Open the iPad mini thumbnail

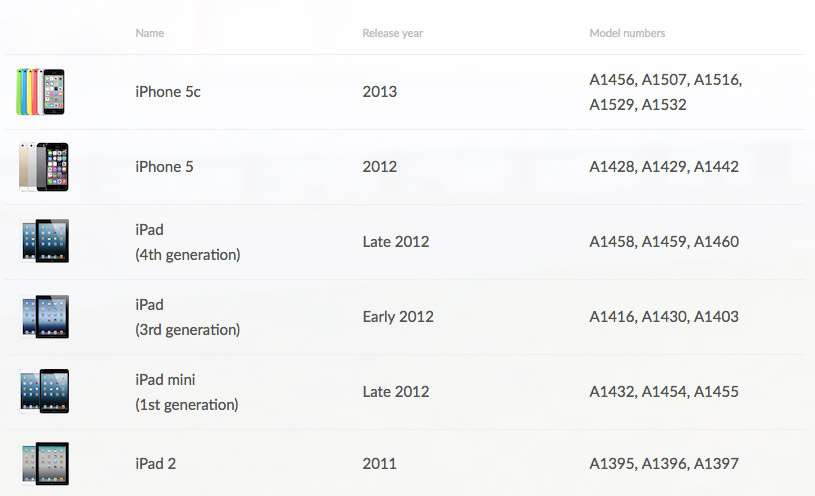(x=45, y=391)
